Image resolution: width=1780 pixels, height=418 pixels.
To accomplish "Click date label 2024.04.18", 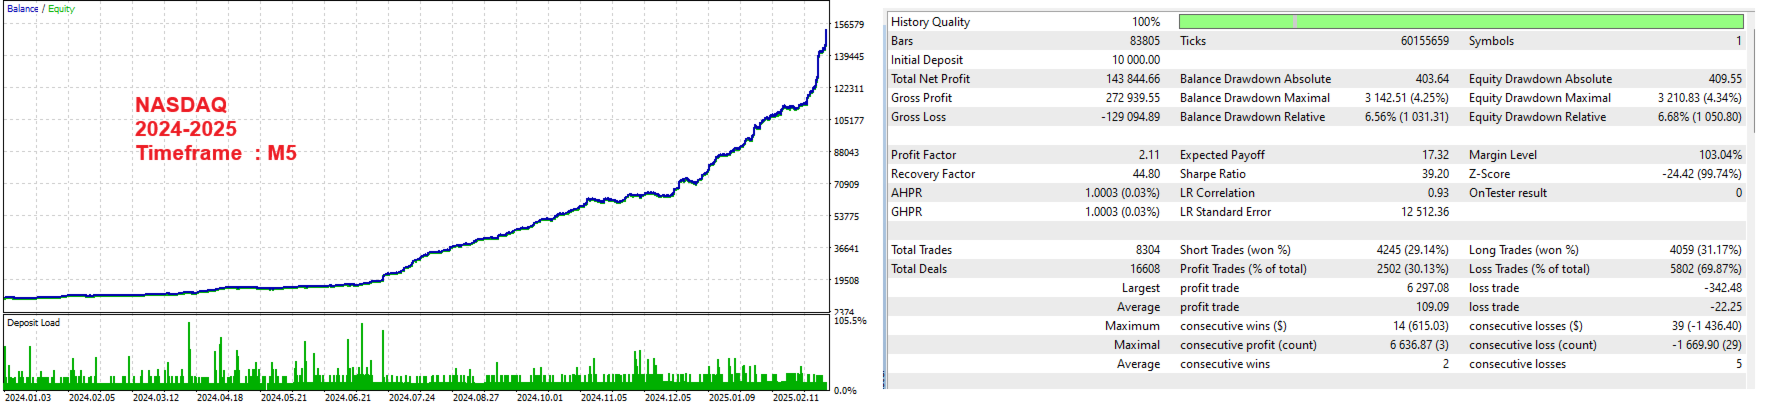I will pos(220,398).
